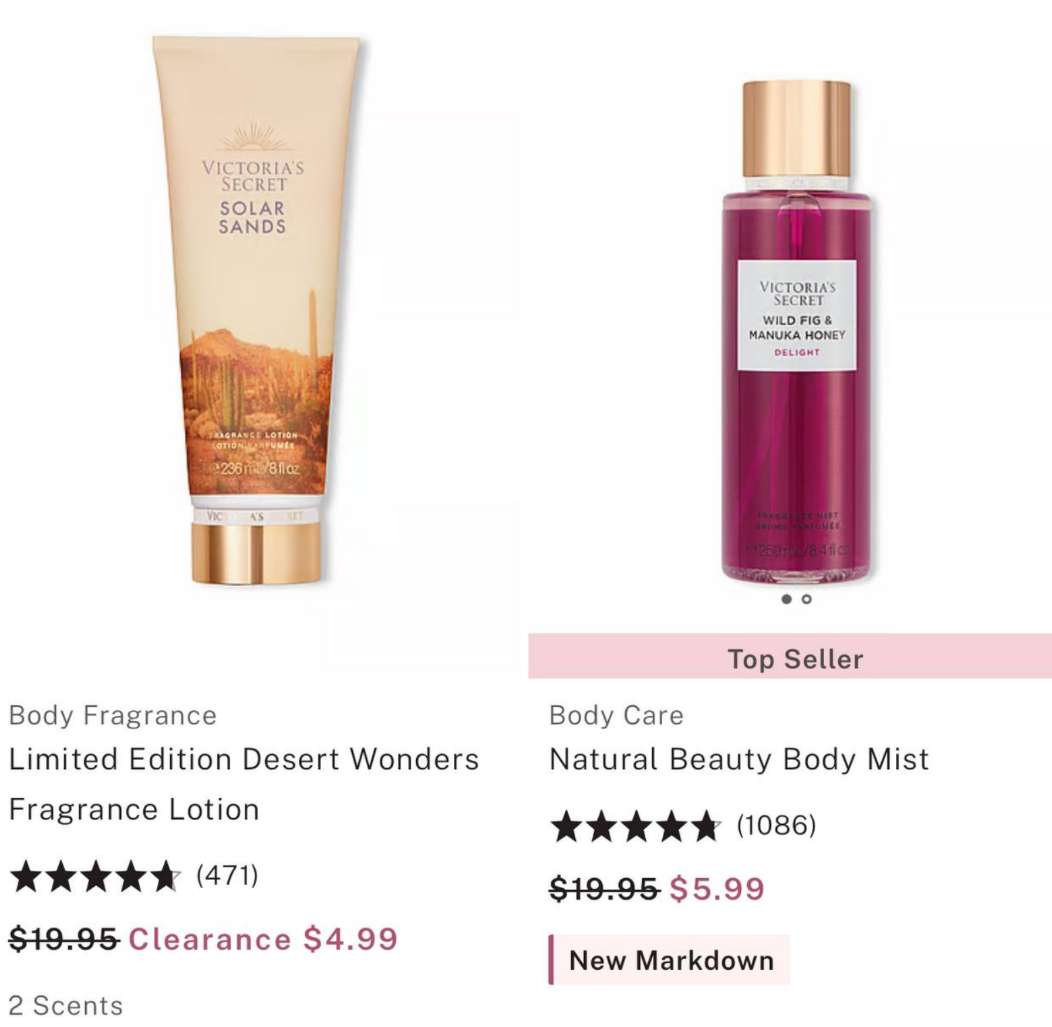Click the star rating for Desert Wonders lotion
Image resolution: width=1052 pixels, height=1027 pixels.
[96, 877]
